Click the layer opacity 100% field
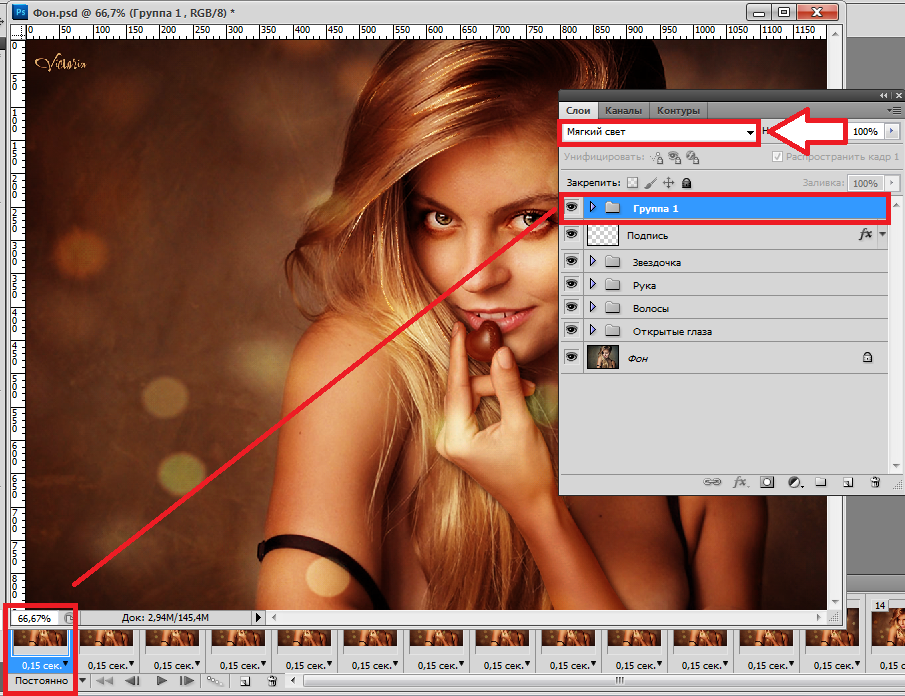Viewport: 905px width, 696px height. click(865, 132)
